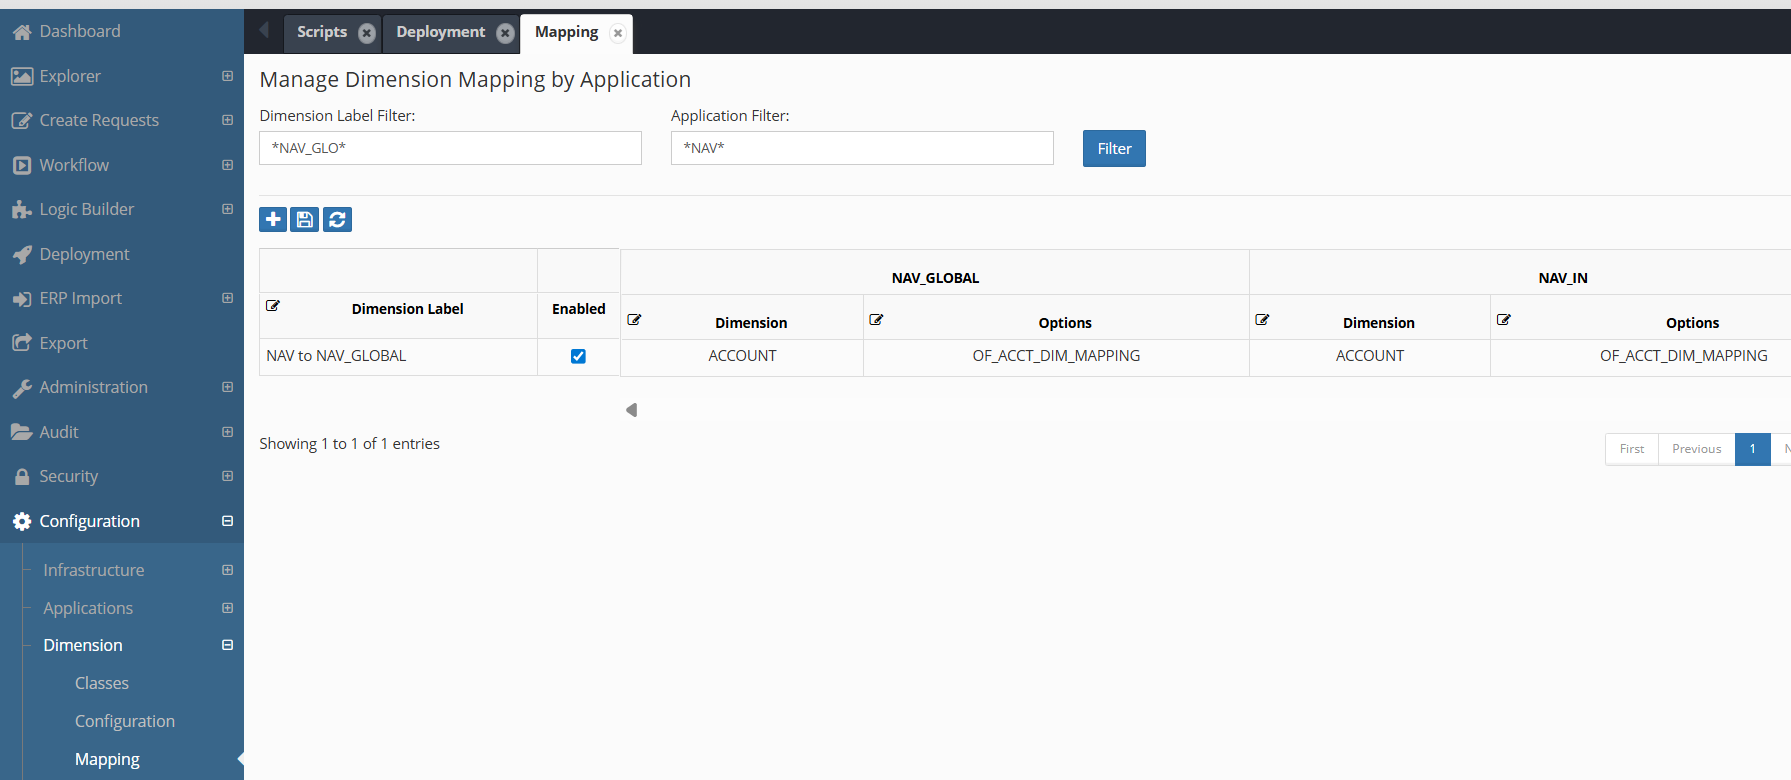Expand the Infrastructure submenu
Image resolution: width=1791 pixels, height=780 pixels.
227,570
